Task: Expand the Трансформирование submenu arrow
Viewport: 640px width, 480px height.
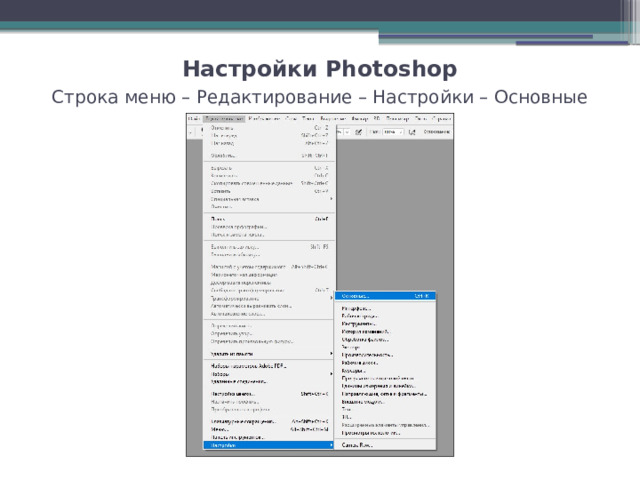Action: [x=331, y=298]
